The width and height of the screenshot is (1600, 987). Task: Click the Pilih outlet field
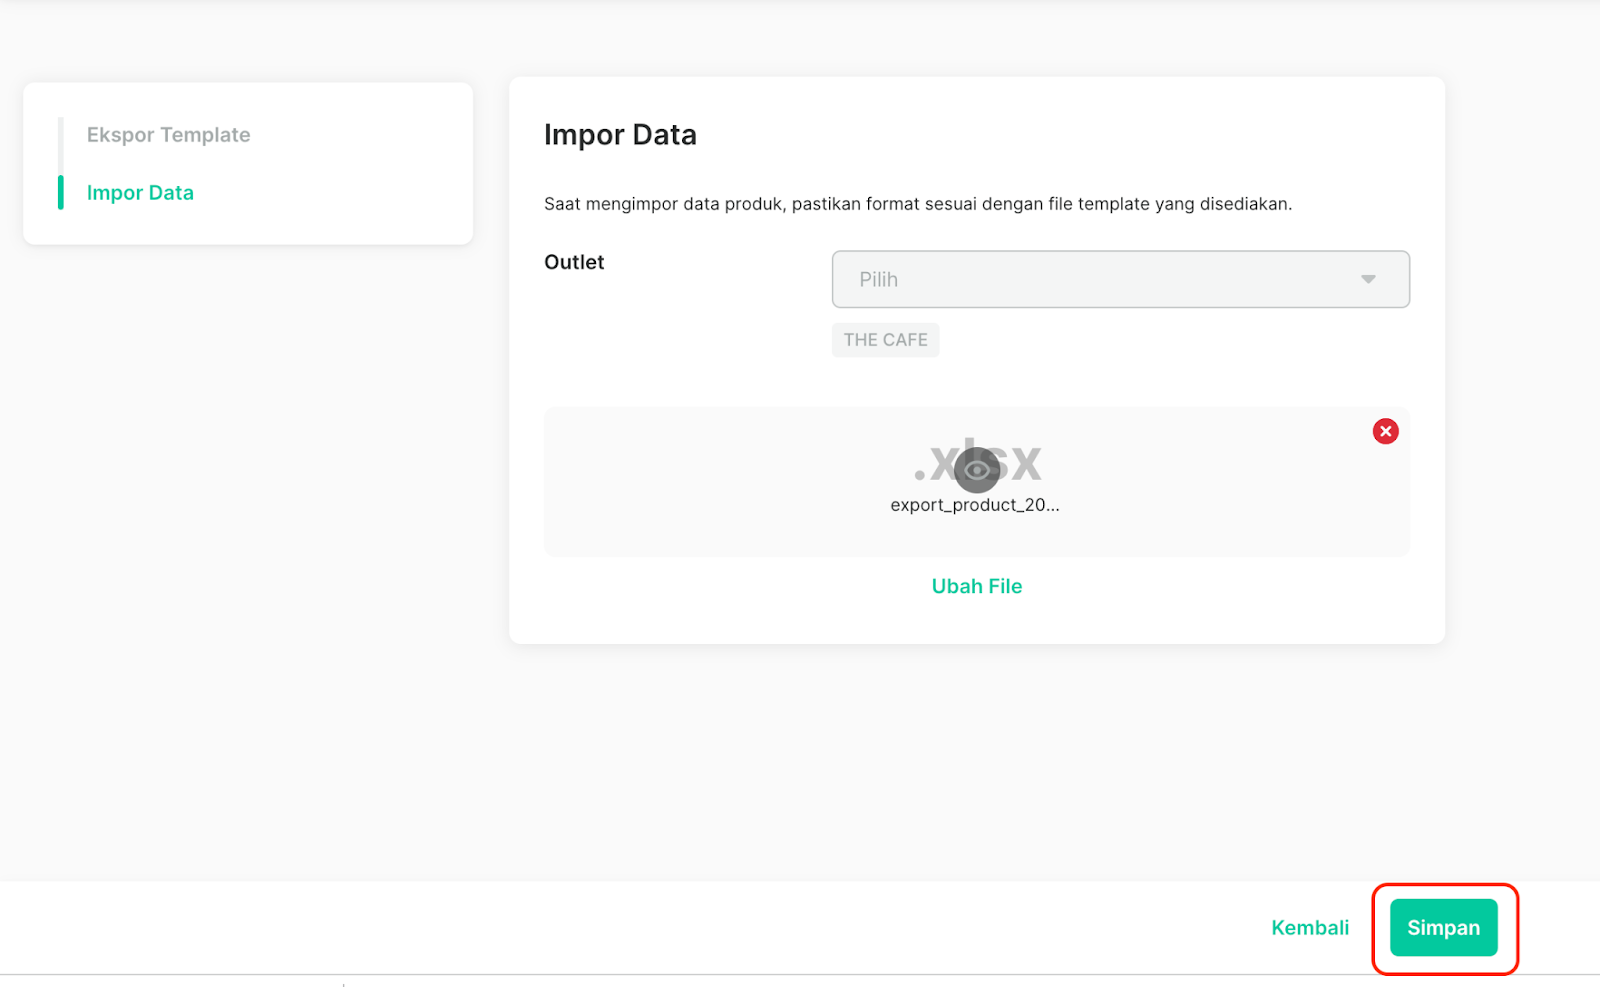click(1120, 279)
